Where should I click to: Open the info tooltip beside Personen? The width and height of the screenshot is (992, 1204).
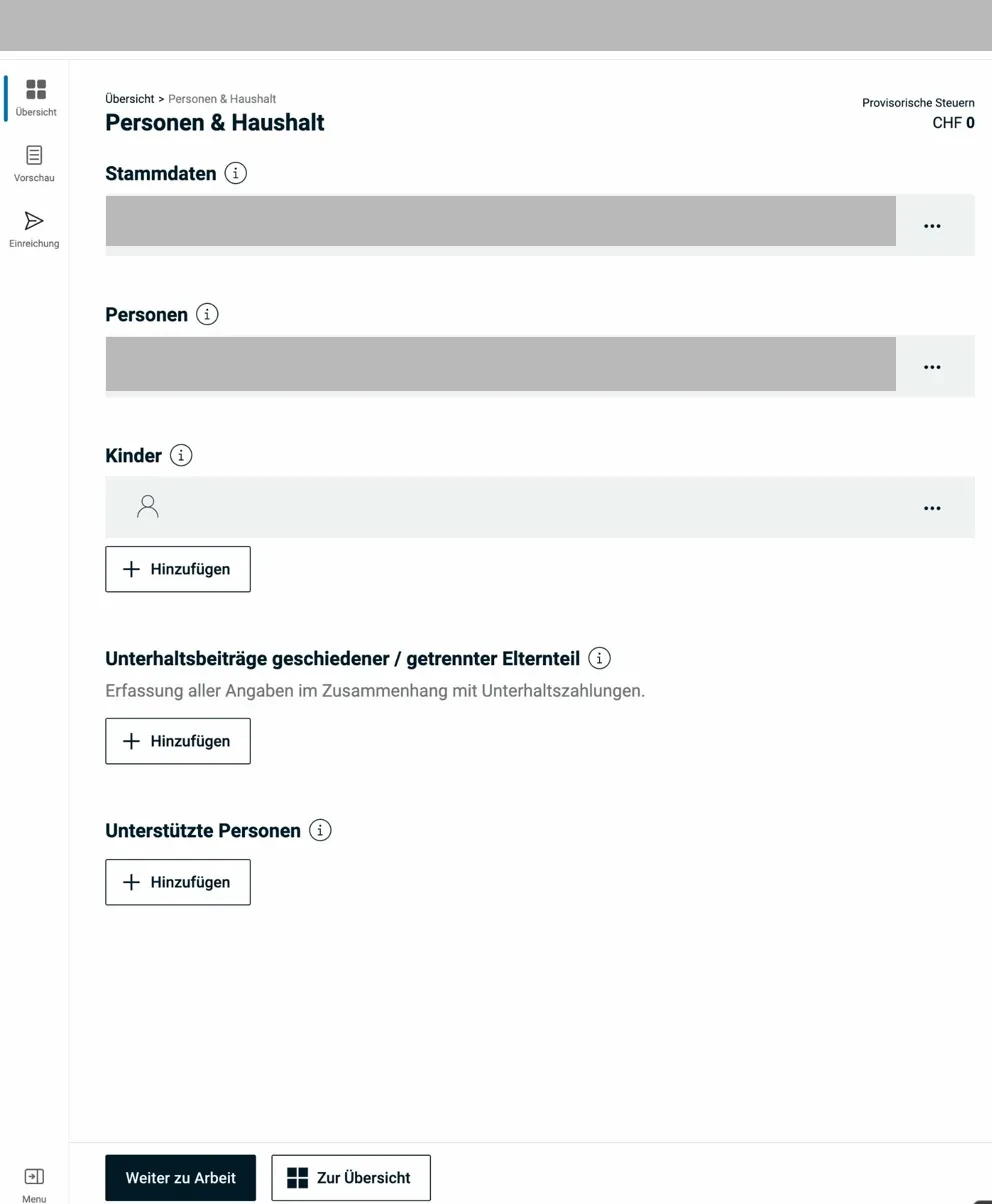[207, 313]
